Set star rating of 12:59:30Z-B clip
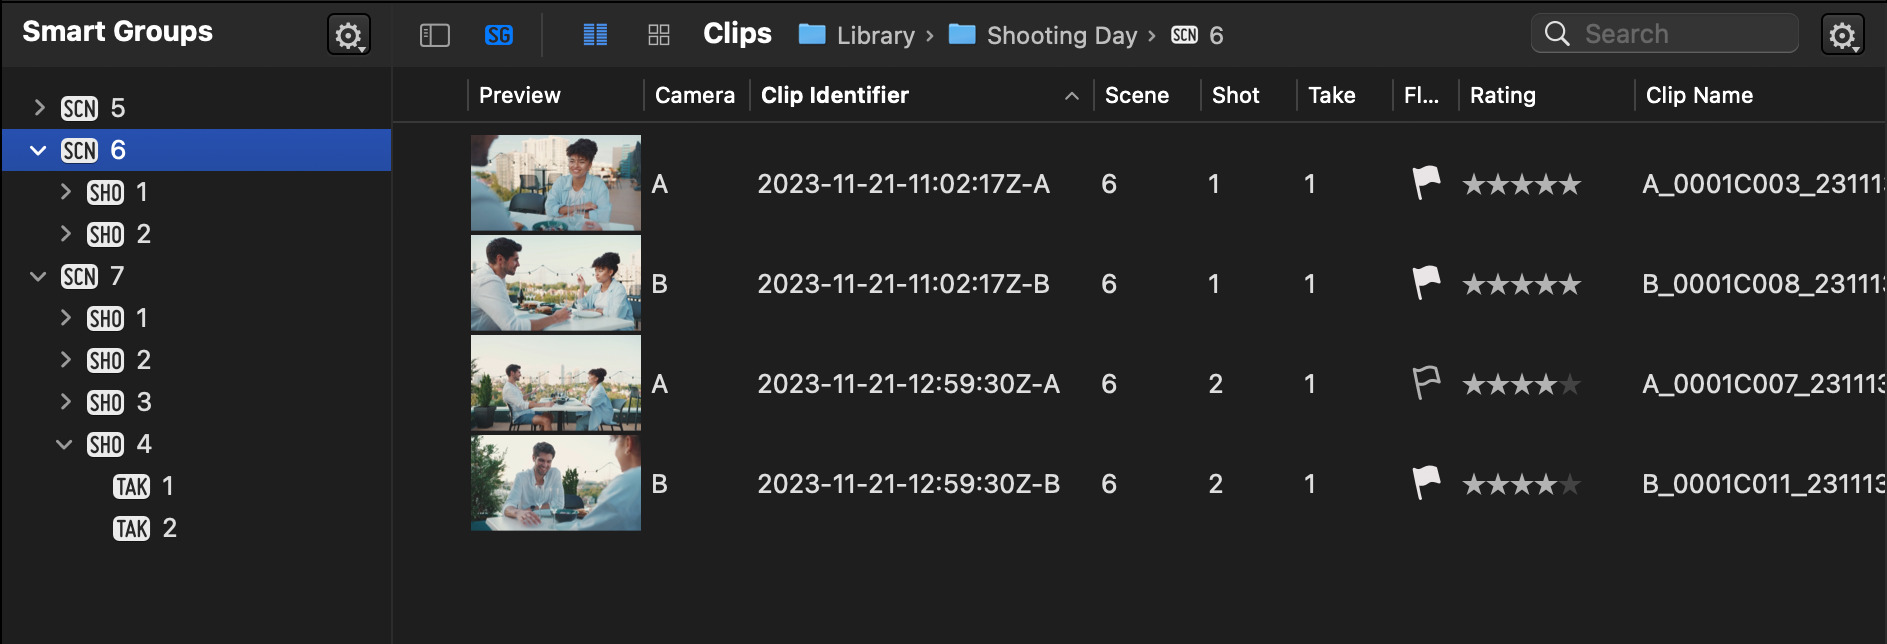The image size is (1887, 644). click(1521, 484)
